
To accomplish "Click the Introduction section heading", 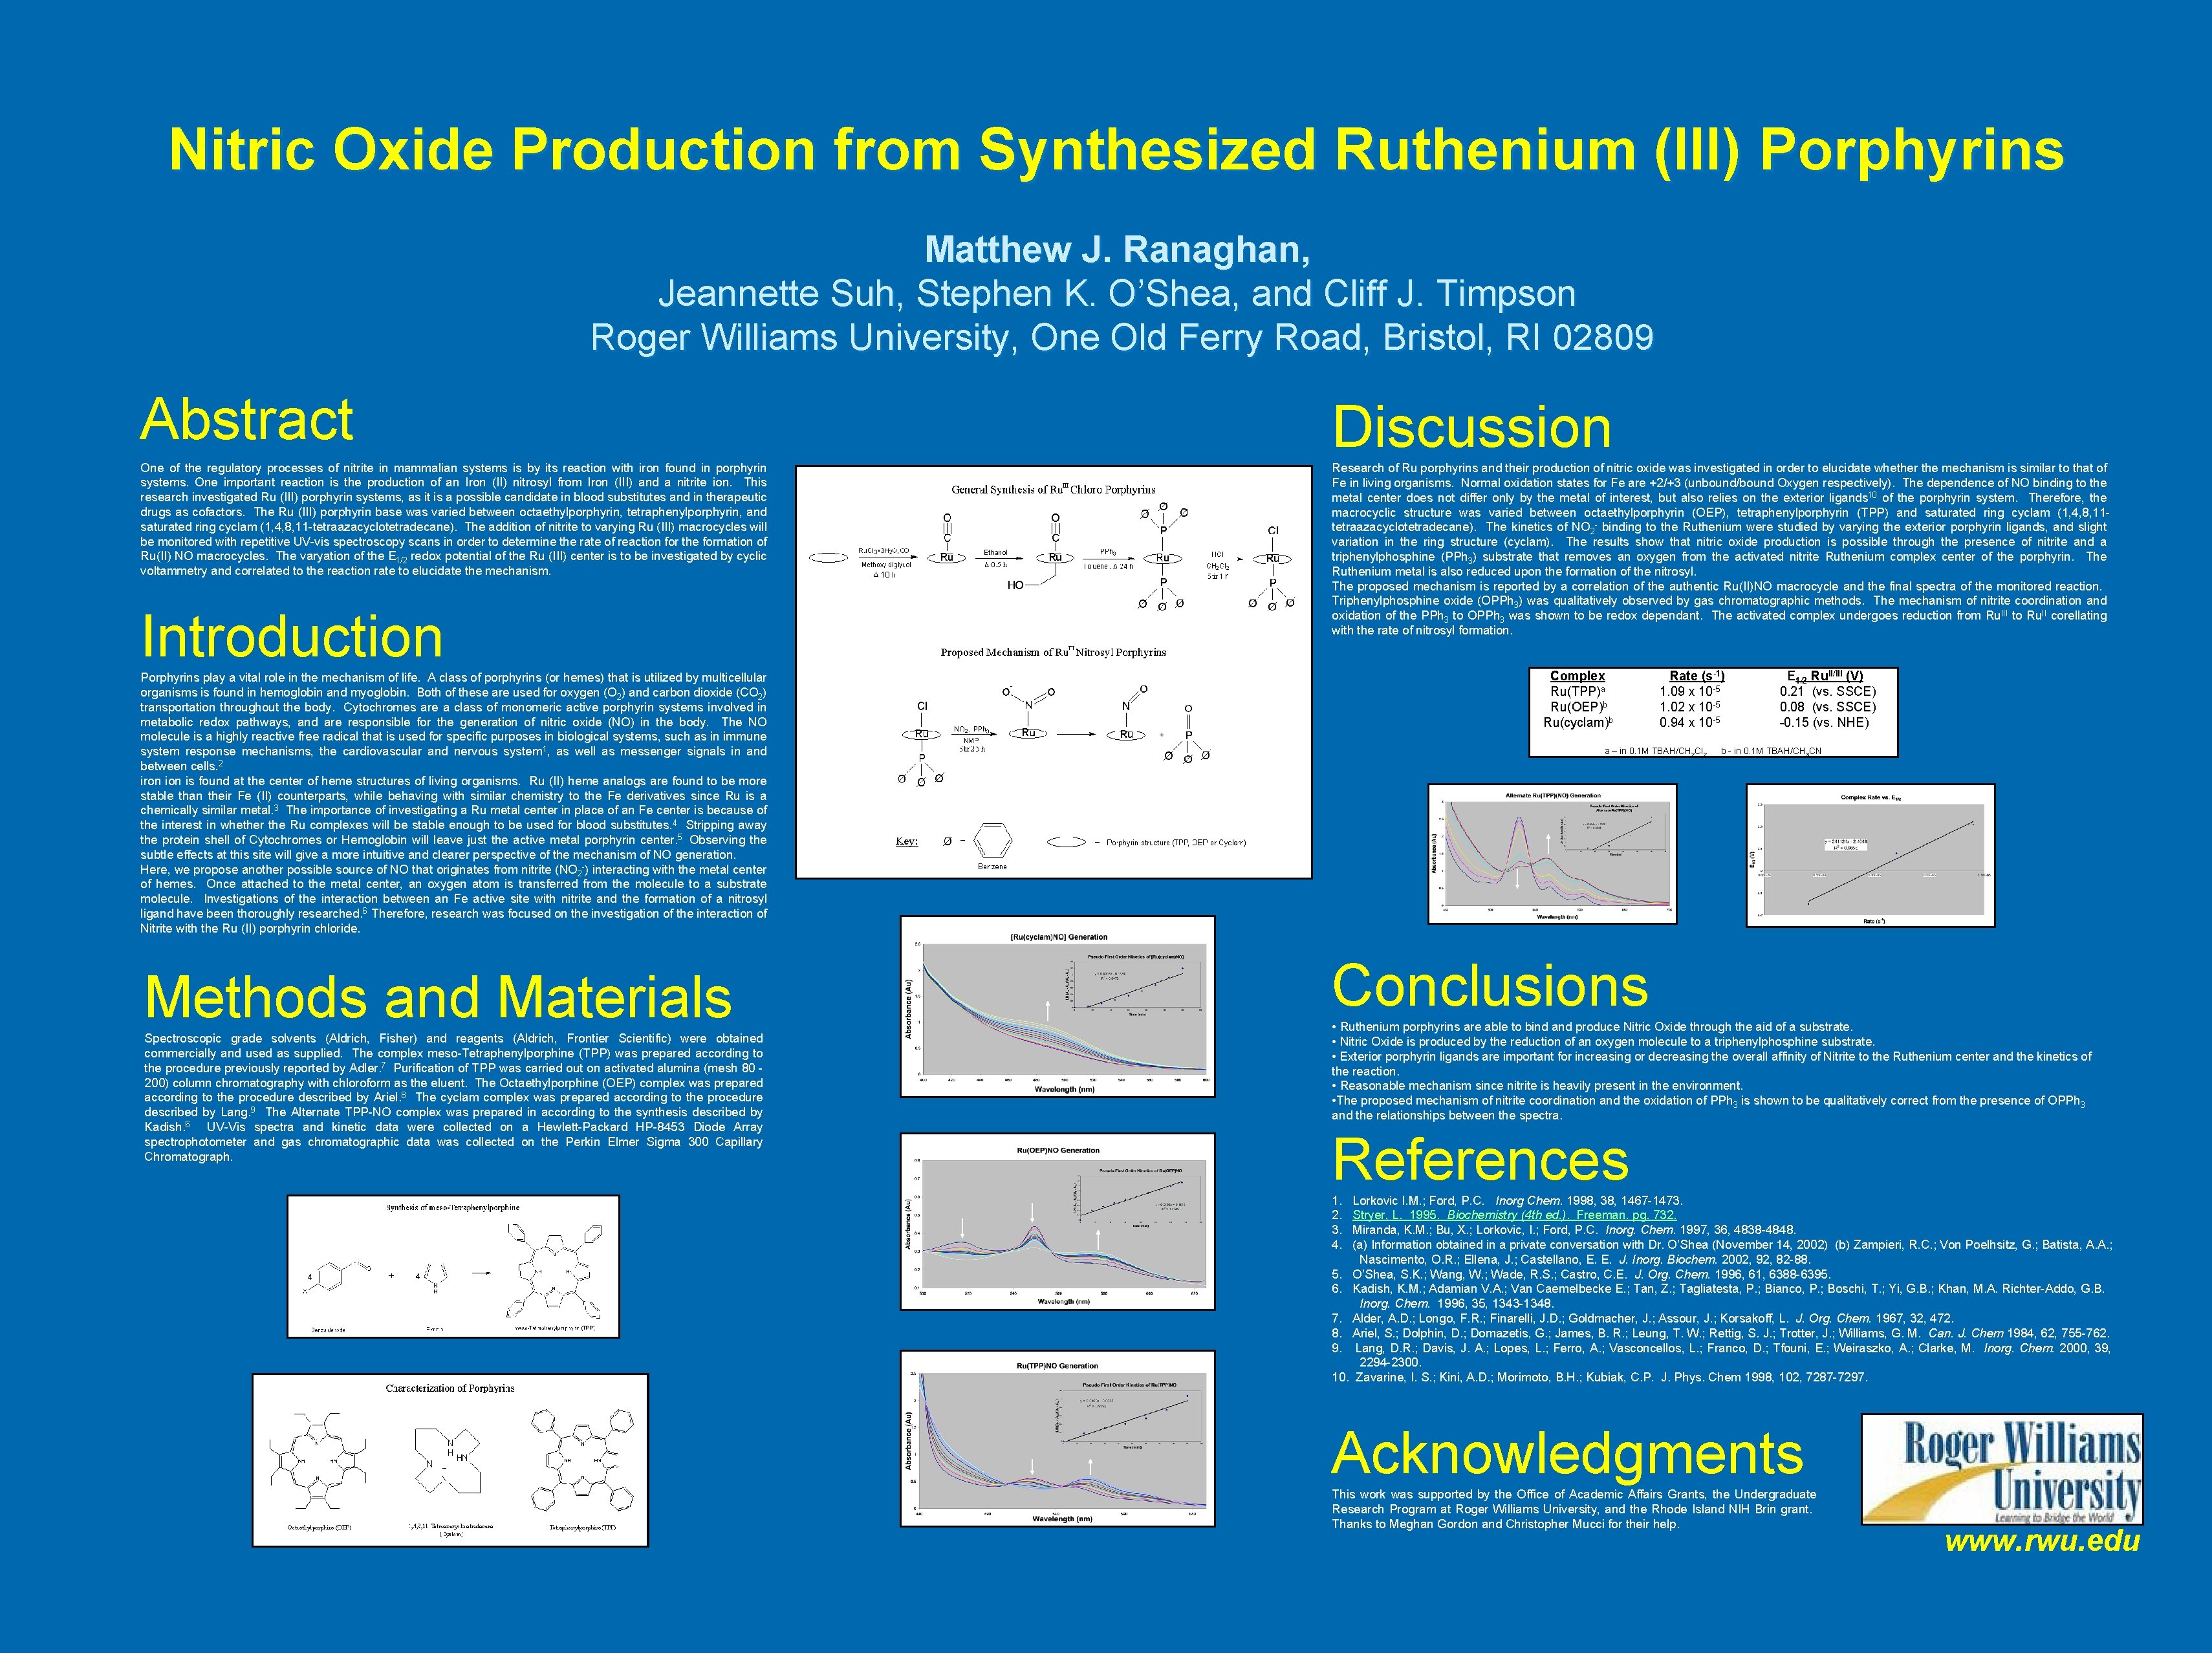I will point(292,636).
